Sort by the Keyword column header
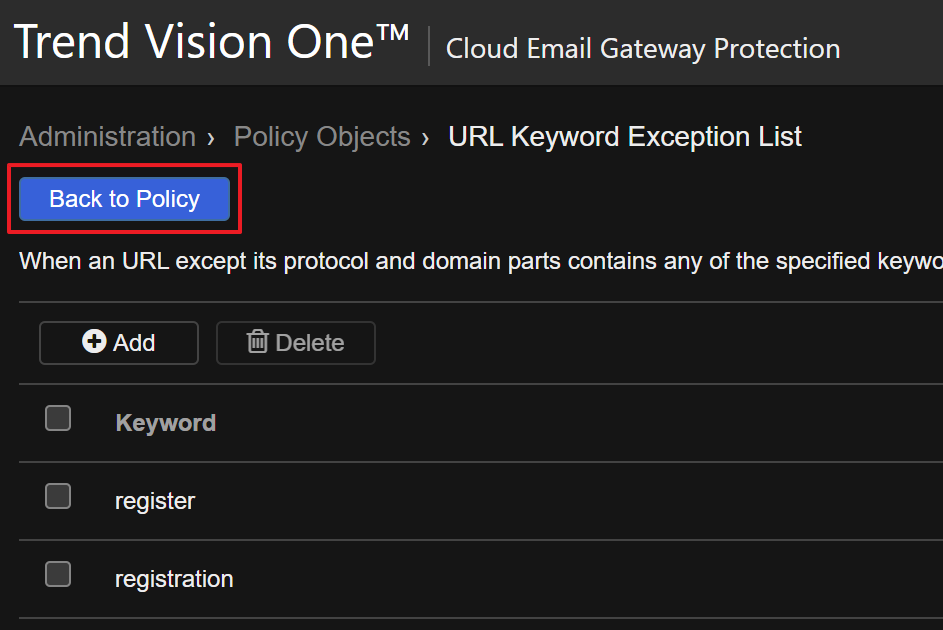The width and height of the screenshot is (943, 630). coord(165,423)
